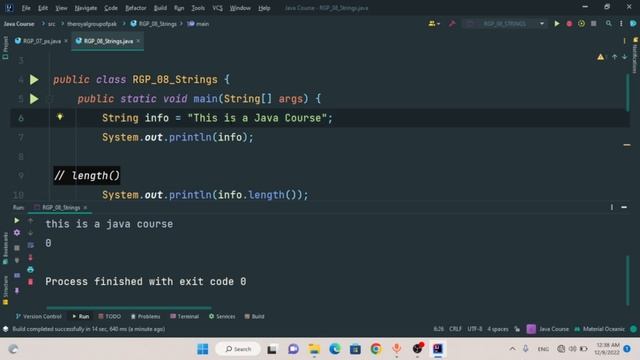Open the File menu
640x360 pixels.
pyautogui.click(x=26, y=8)
